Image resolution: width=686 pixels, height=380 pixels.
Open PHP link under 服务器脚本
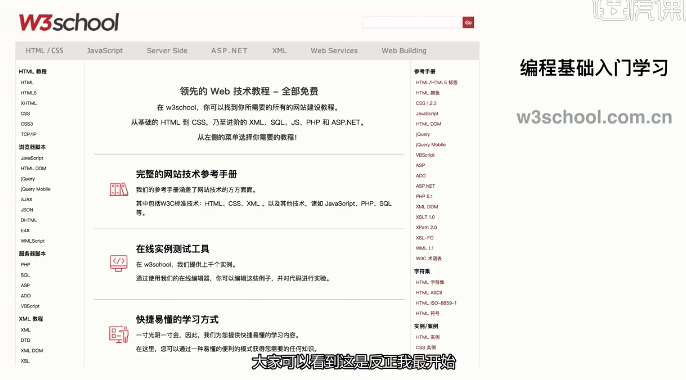click(25, 265)
